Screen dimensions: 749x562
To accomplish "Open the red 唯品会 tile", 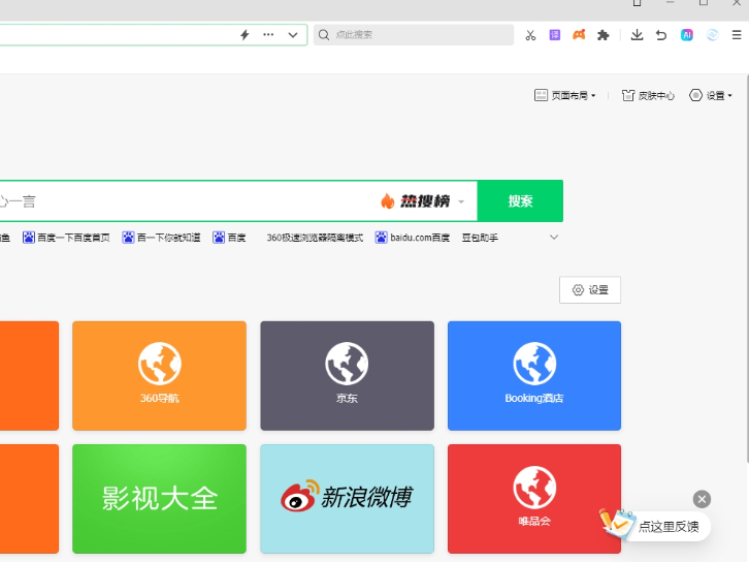I will (x=534, y=499).
